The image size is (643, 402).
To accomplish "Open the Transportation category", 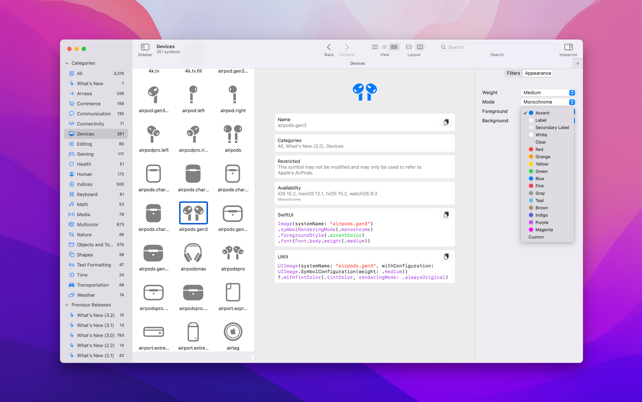I will tap(96, 285).
